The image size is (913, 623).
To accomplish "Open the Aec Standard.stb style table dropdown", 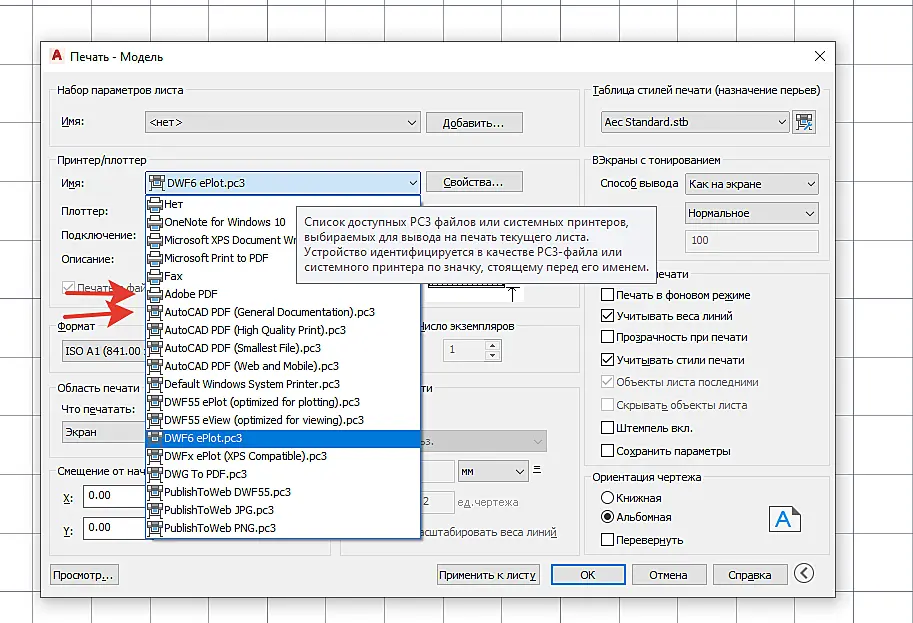I will pos(695,122).
